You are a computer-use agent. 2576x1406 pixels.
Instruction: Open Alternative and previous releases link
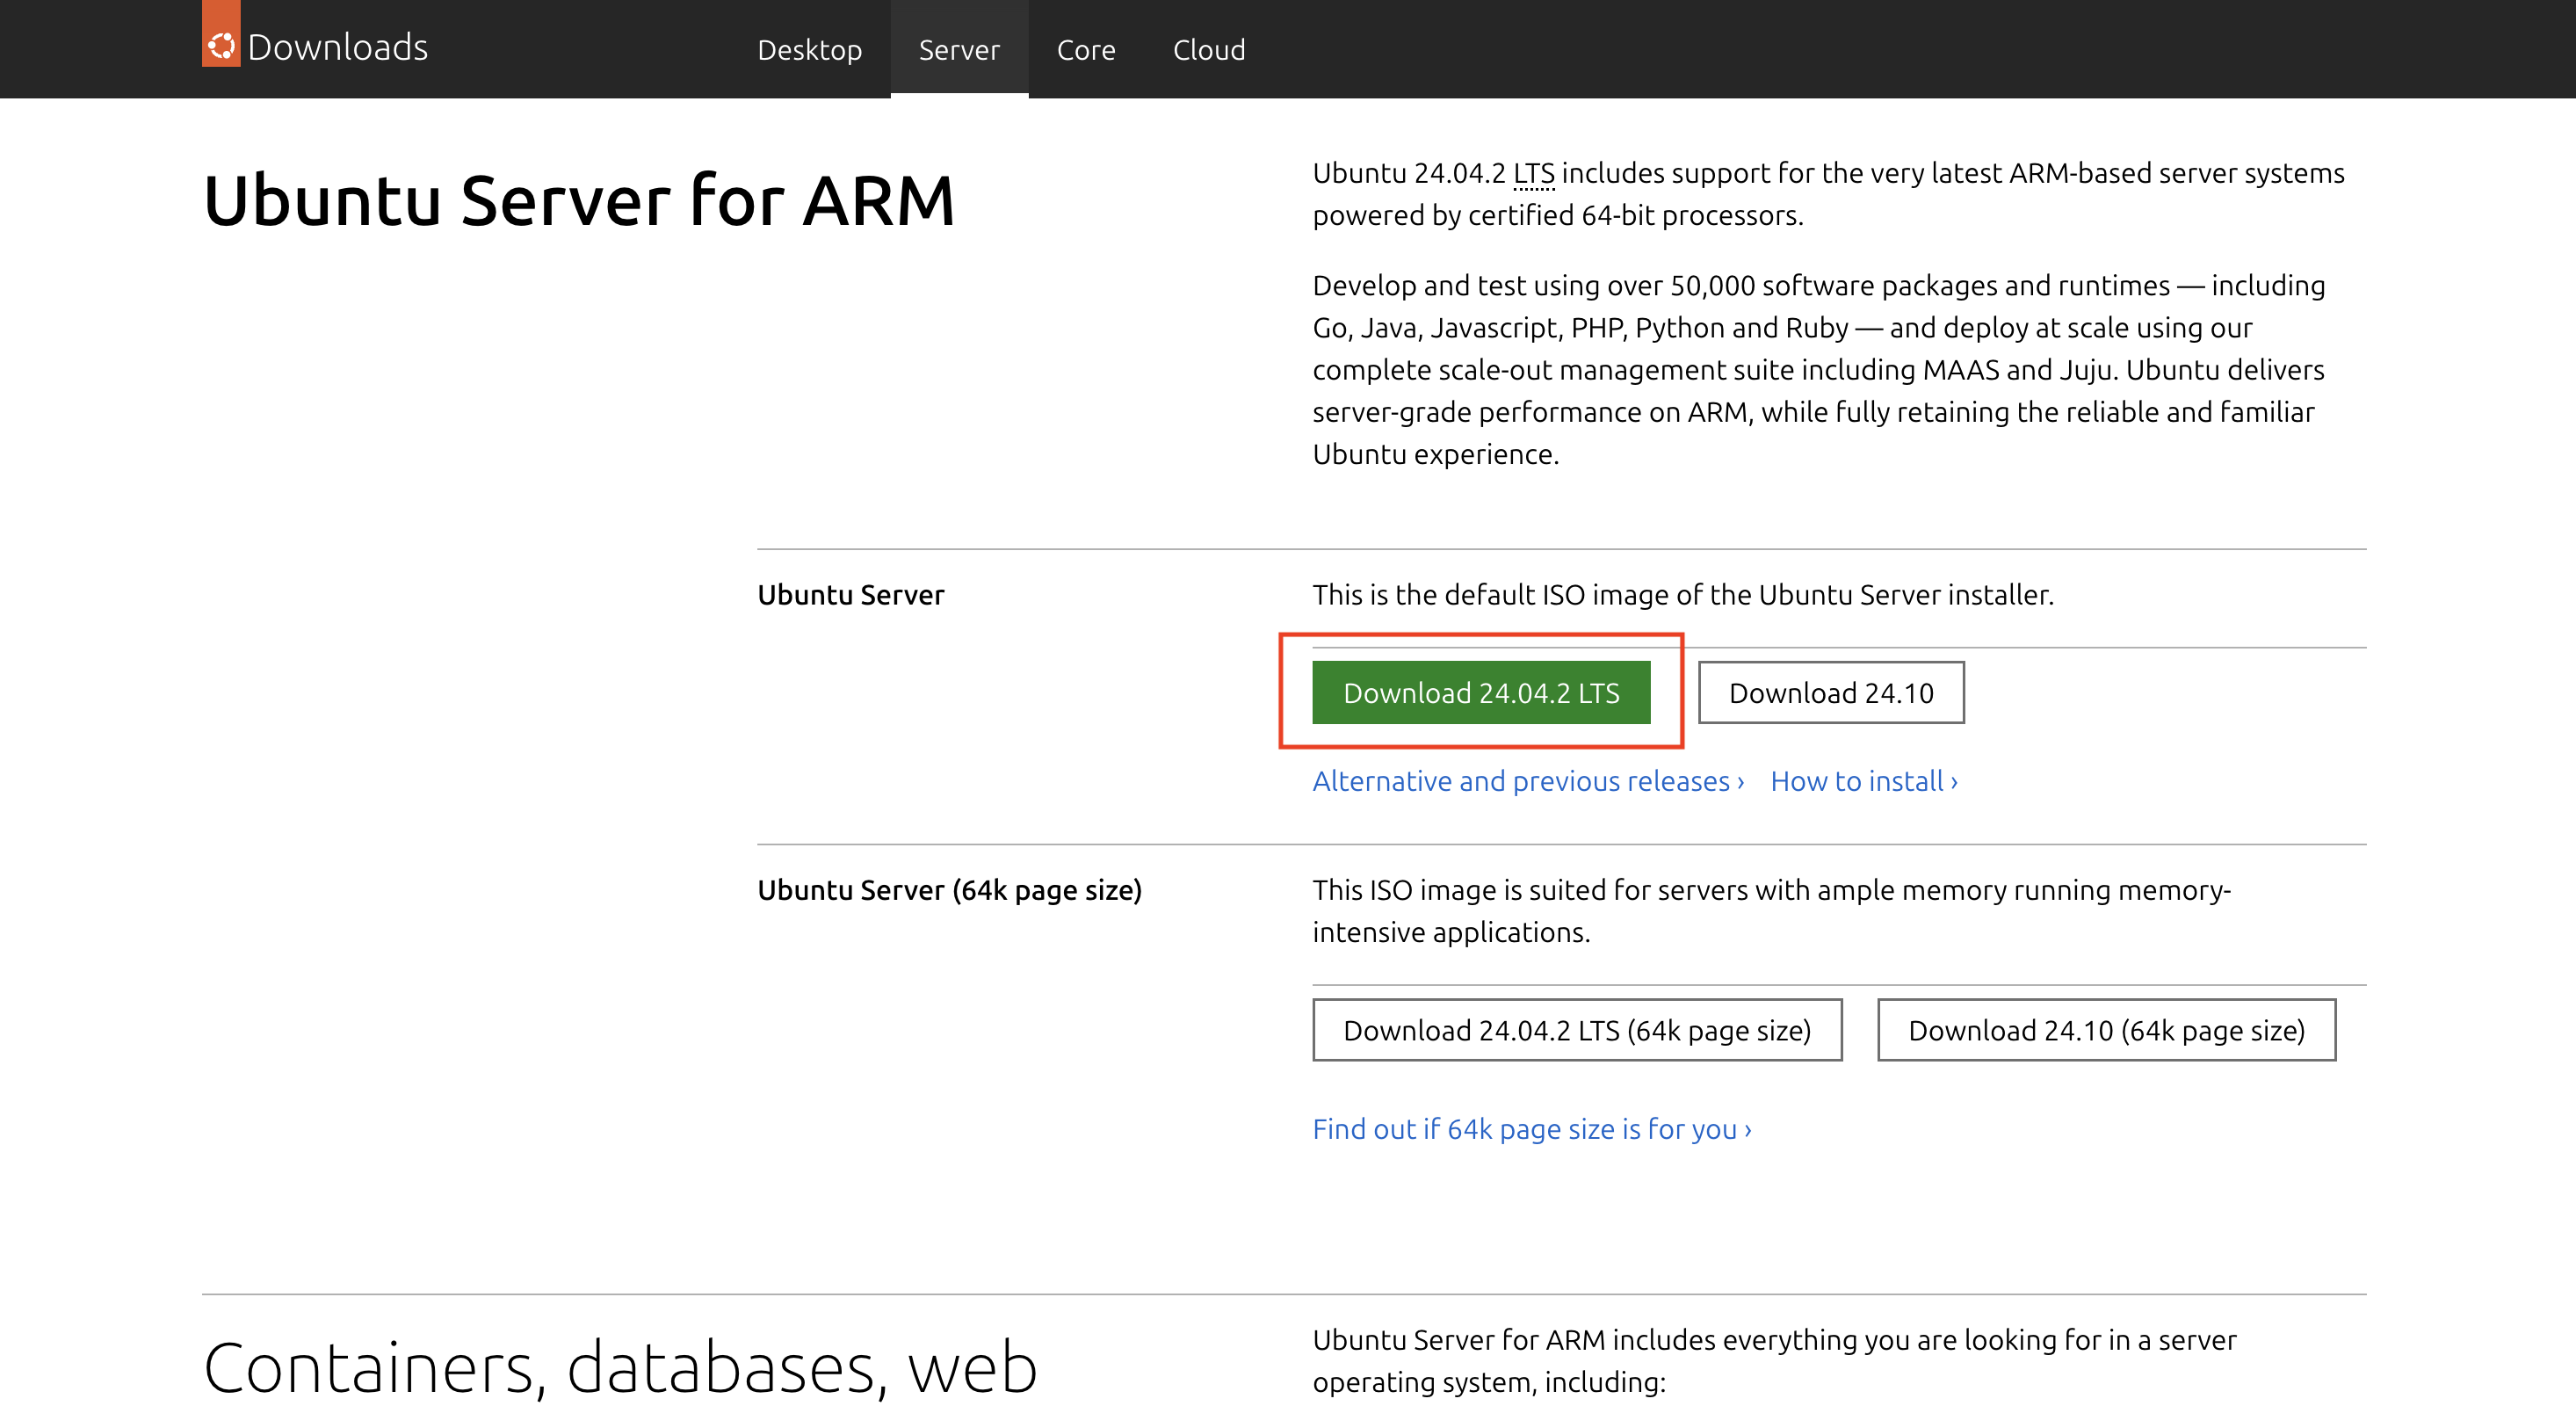(1520, 781)
